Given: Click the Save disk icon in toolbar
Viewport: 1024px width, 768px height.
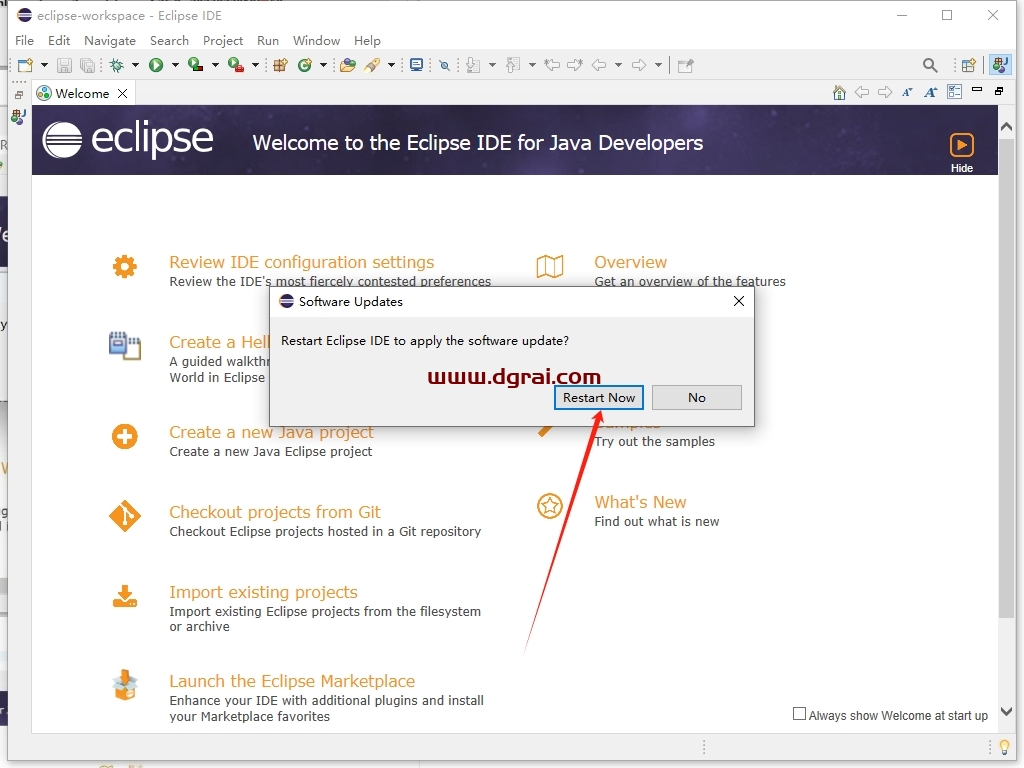Looking at the screenshot, I should [64, 65].
